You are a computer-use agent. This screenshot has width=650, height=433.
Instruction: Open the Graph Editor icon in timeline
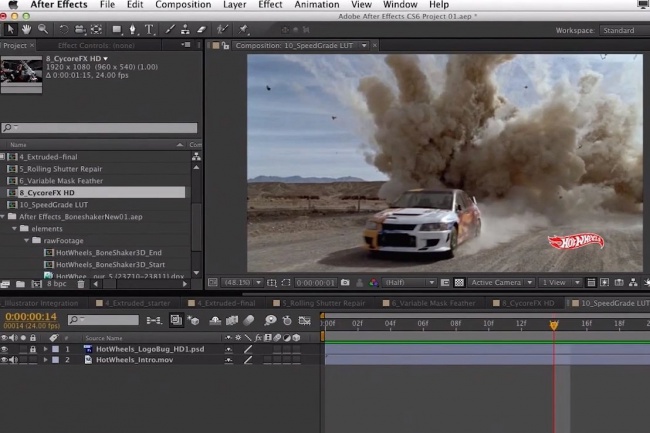305,320
